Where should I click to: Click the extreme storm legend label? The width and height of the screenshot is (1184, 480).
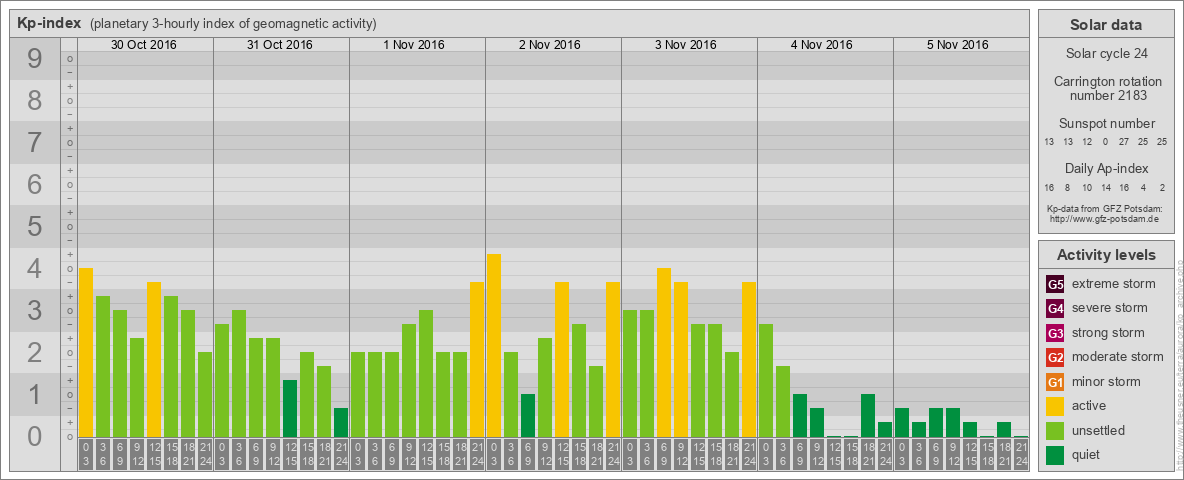coord(1114,284)
